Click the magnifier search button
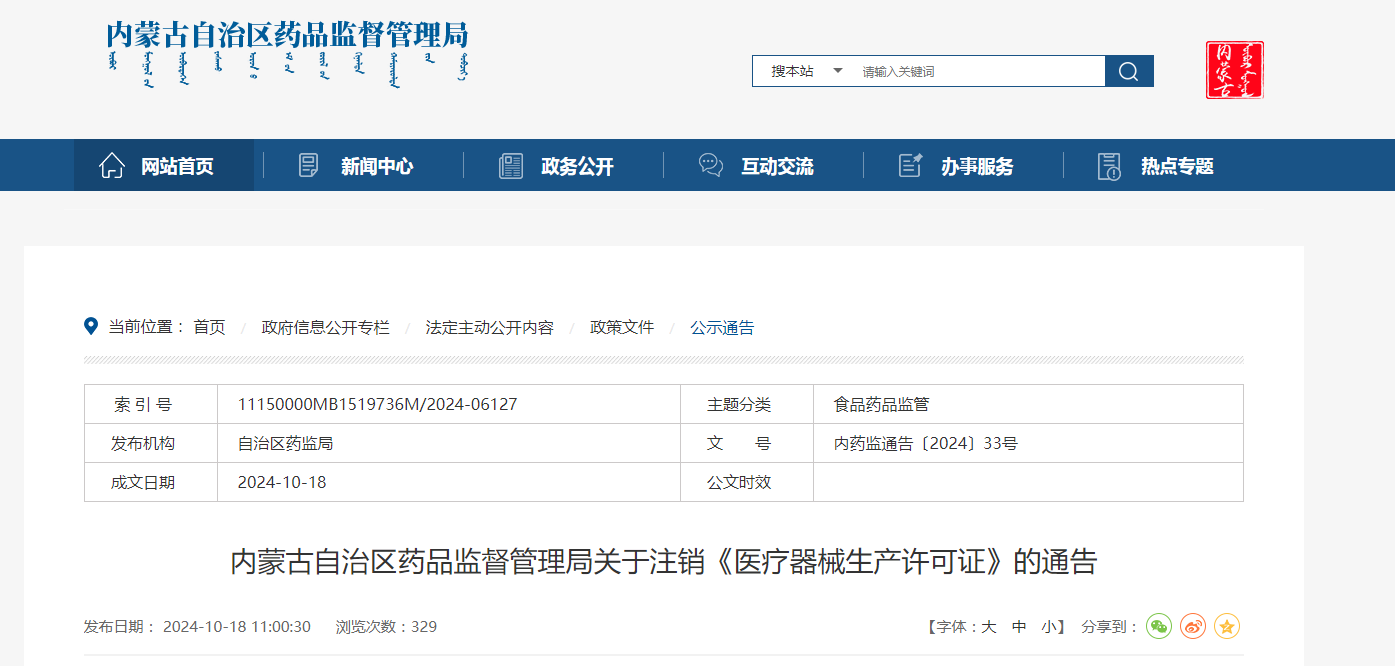Viewport: 1395px width, 666px height. pyautogui.click(x=1129, y=71)
